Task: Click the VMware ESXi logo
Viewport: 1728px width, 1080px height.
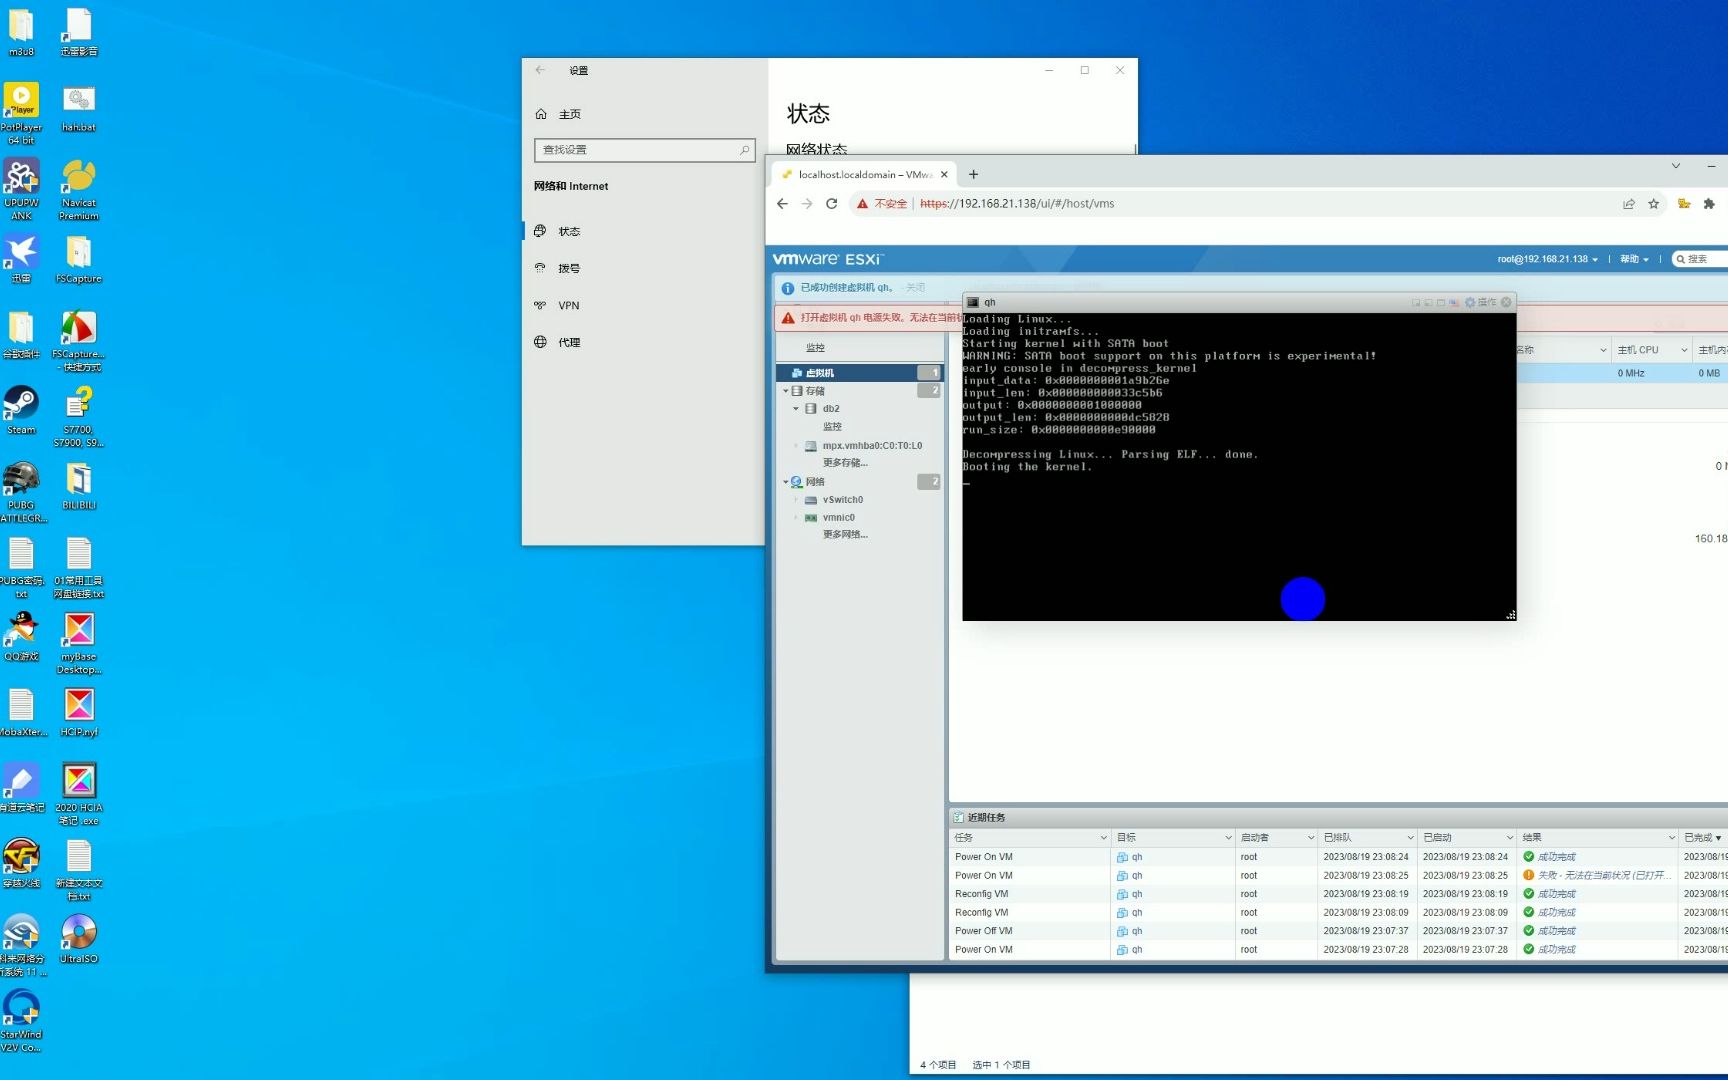Action: pyautogui.click(x=826, y=258)
